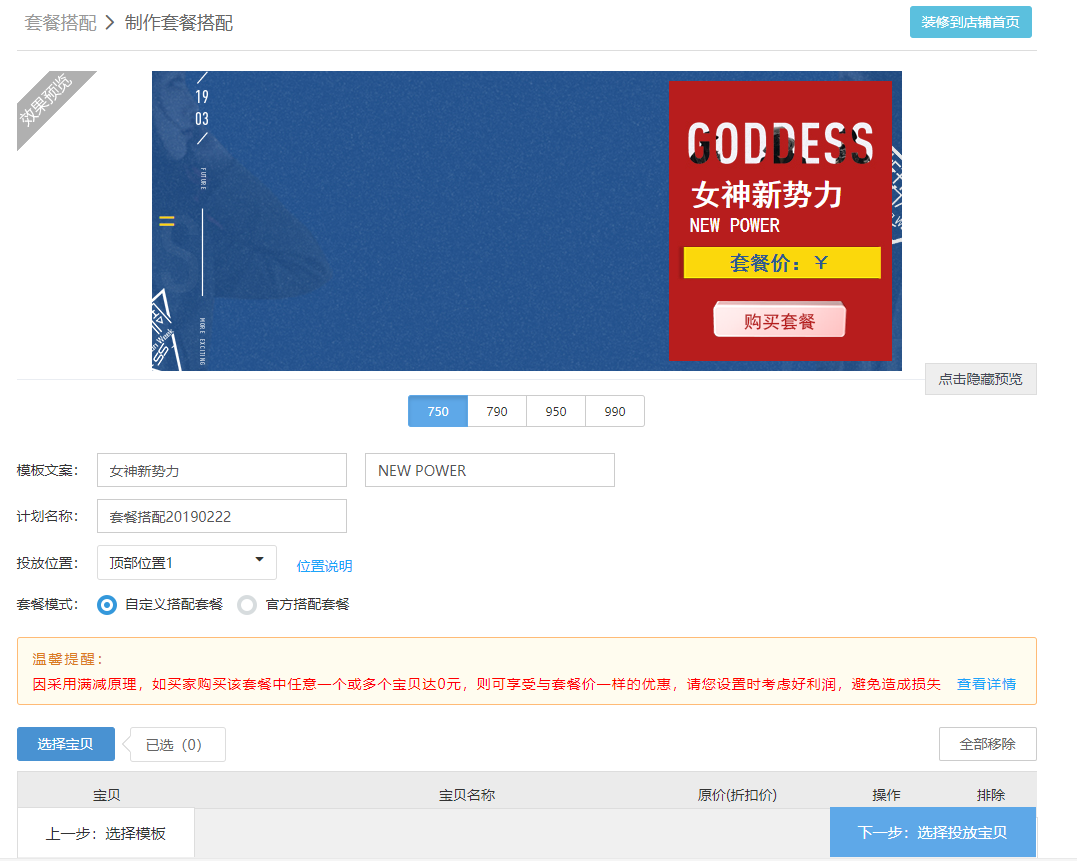Hide the preview with 点击隐藏预览
This screenshot has height=861, width=1077.
pyautogui.click(x=980, y=379)
